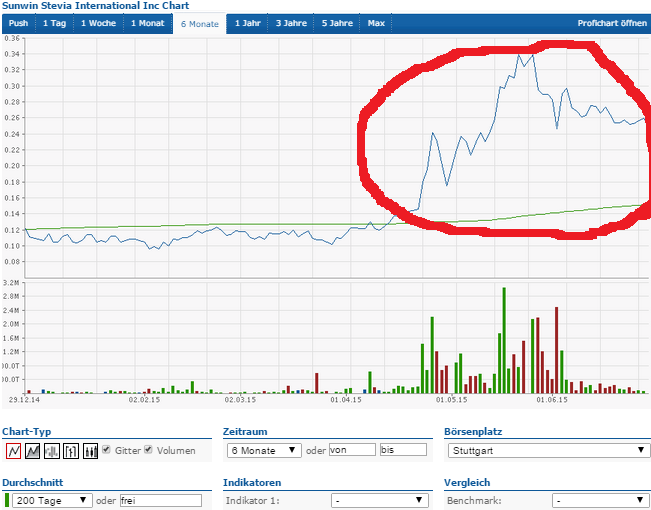This screenshot has height=510, width=651.
Task: Click the Chart-Typ heading
Action: [27, 432]
